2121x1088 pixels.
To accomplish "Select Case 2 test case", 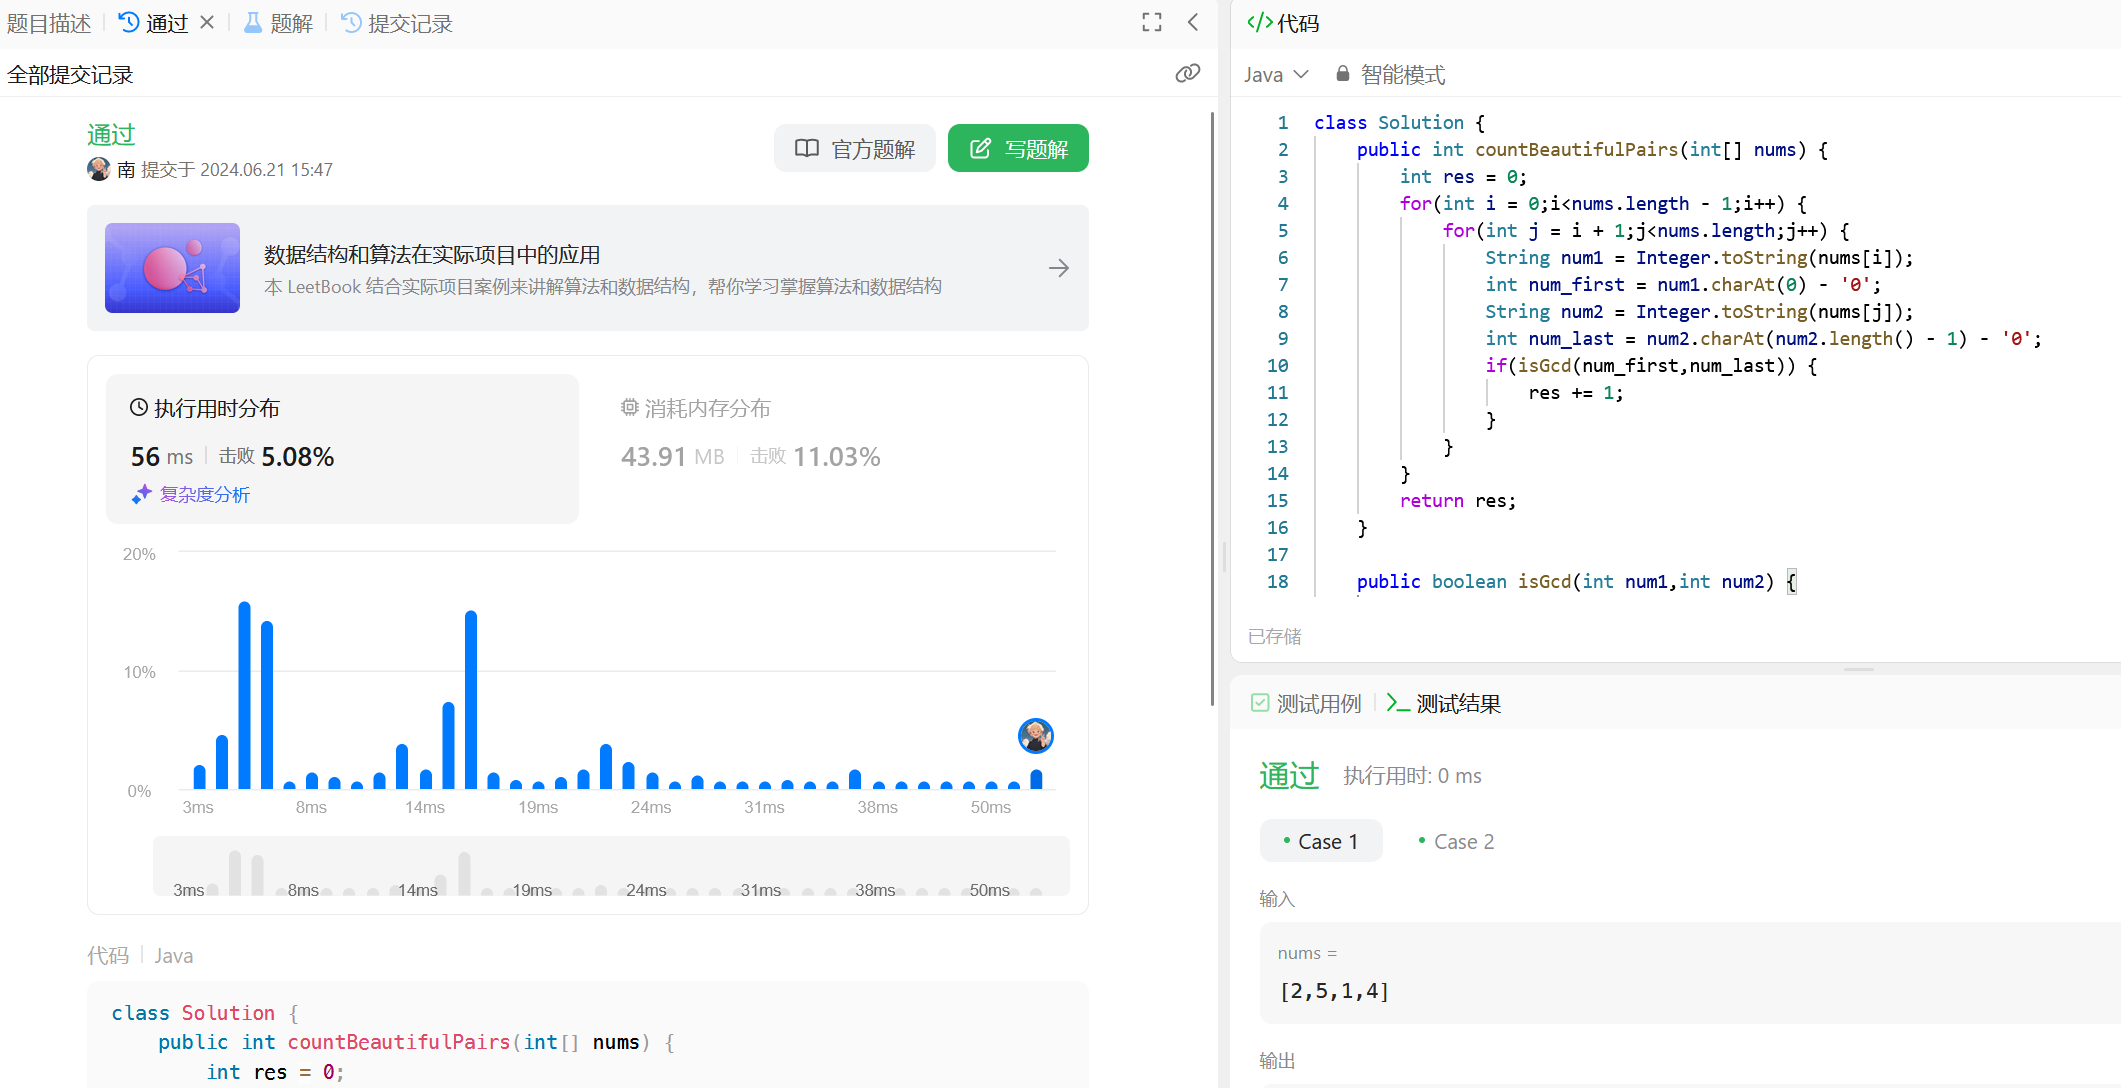I will pyautogui.click(x=1456, y=841).
